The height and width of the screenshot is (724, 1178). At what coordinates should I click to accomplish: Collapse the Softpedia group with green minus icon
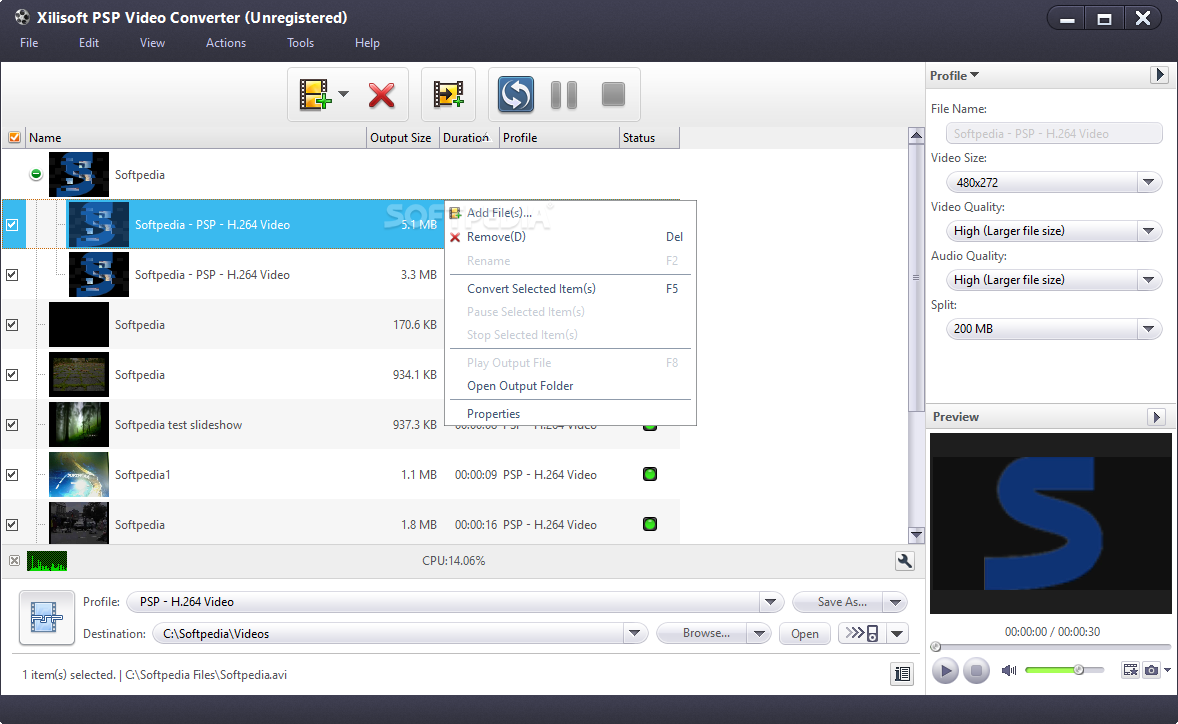click(35, 174)
